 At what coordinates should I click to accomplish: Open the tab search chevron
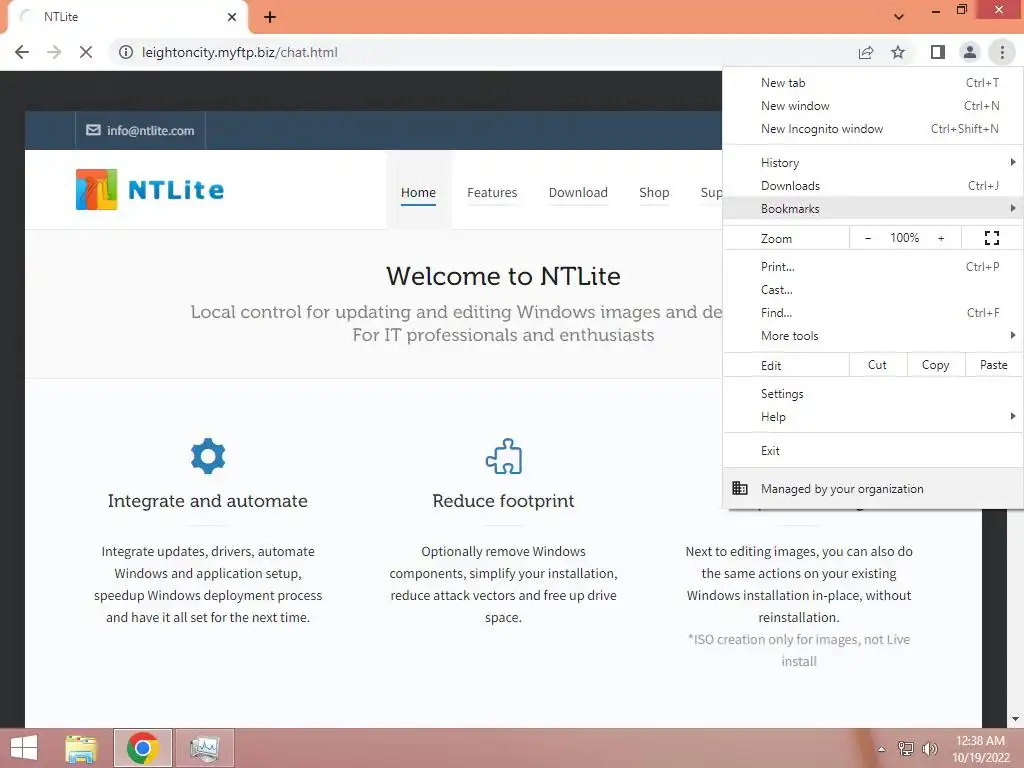(x=899, y=17)
